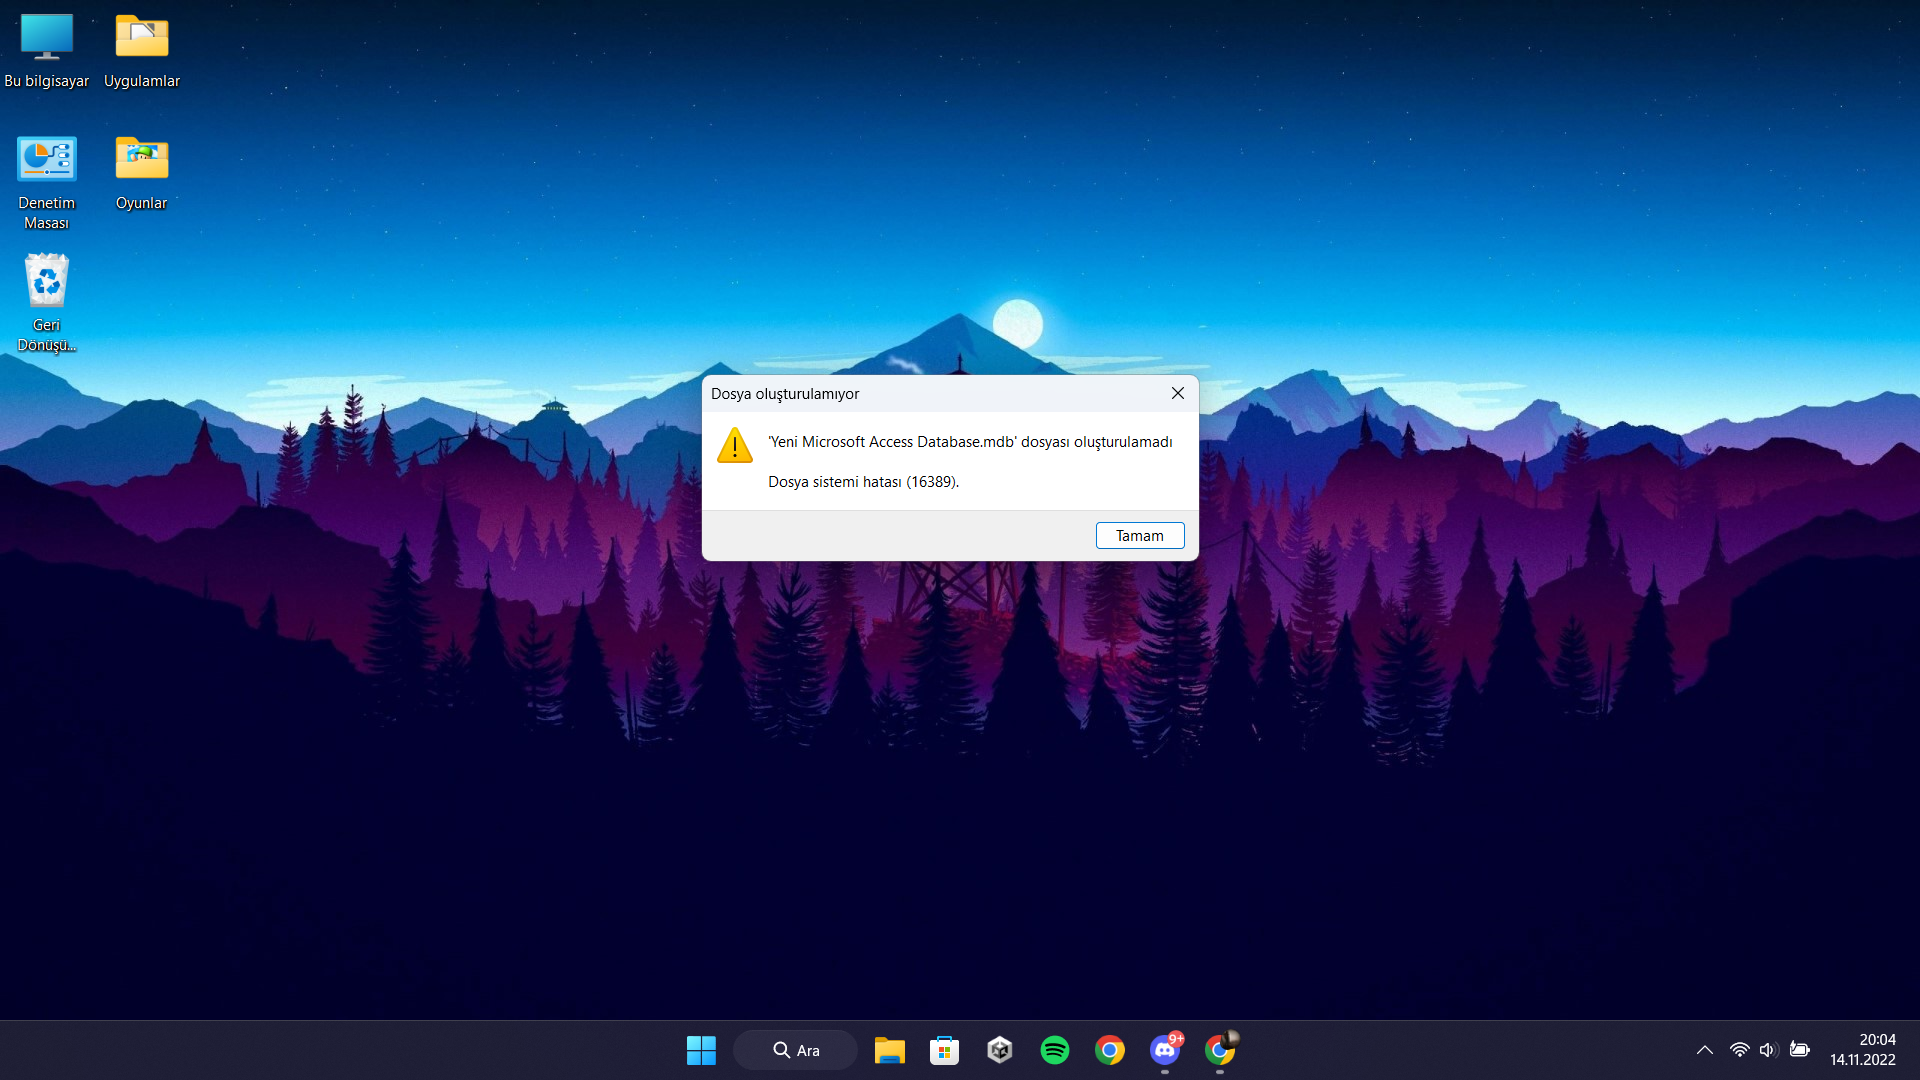This screenshot has height=1080, width=1920.
Task: Open the Windows Start menu
Action: click(701, 1050)
